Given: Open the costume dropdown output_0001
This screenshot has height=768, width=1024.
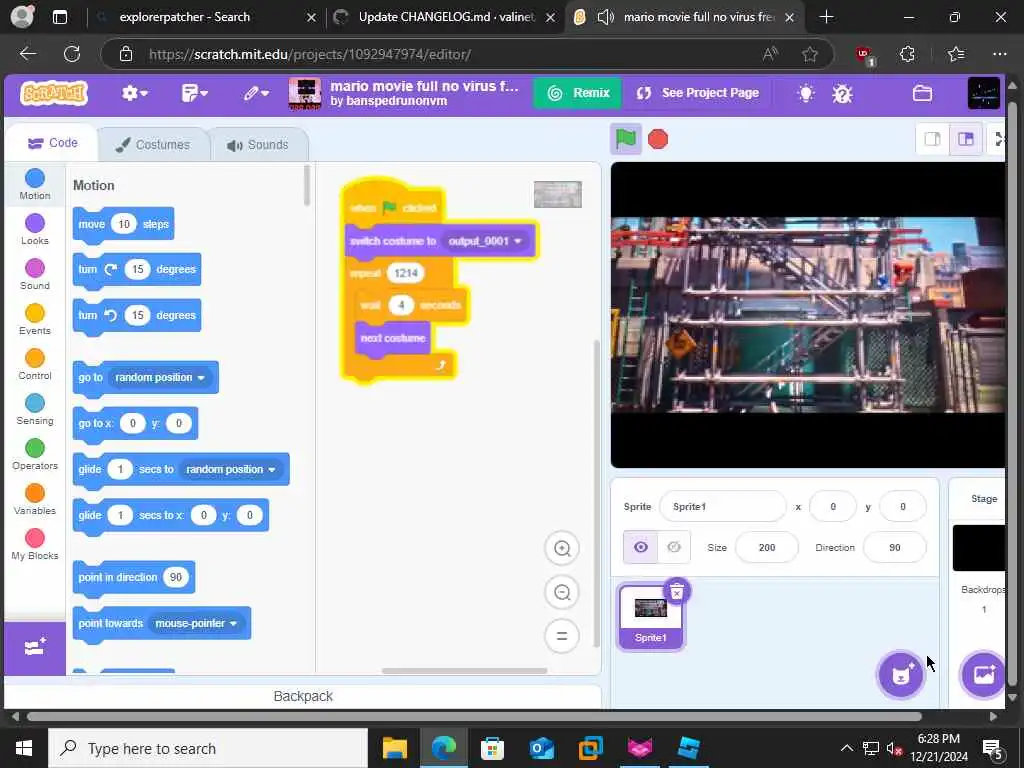Looking at the screenshot, I should pos(485,241).
